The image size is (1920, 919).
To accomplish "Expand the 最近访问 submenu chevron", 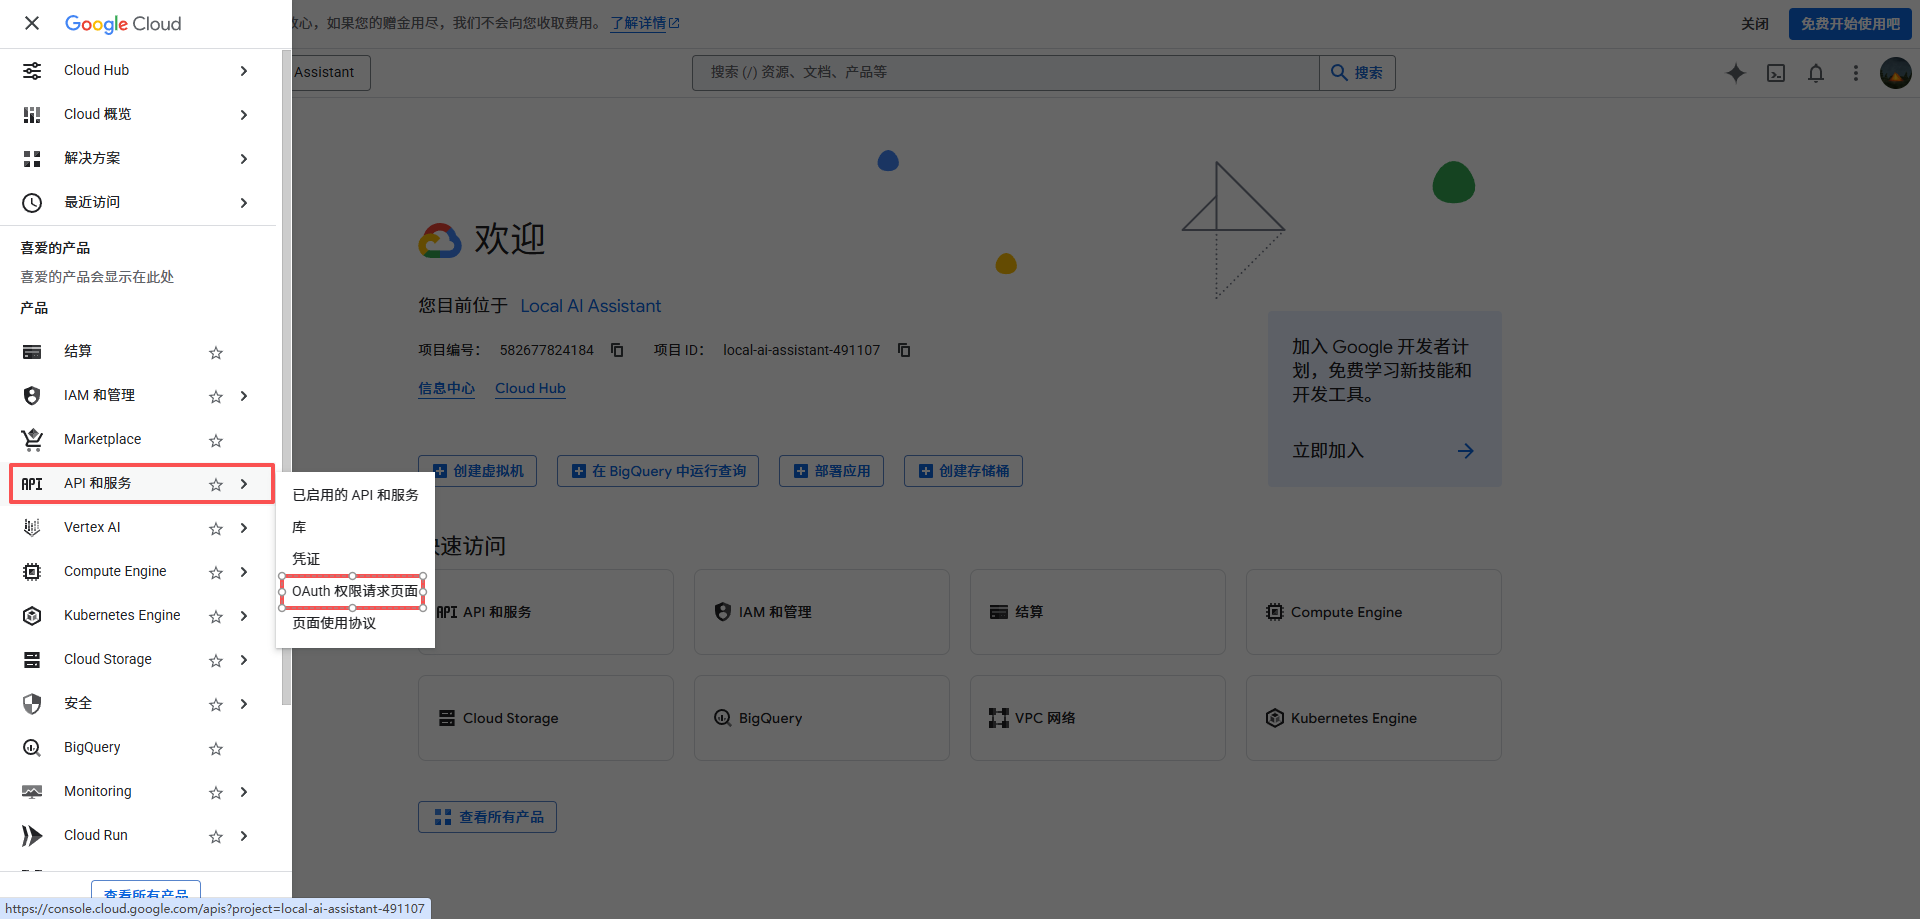I will (244, 203).
